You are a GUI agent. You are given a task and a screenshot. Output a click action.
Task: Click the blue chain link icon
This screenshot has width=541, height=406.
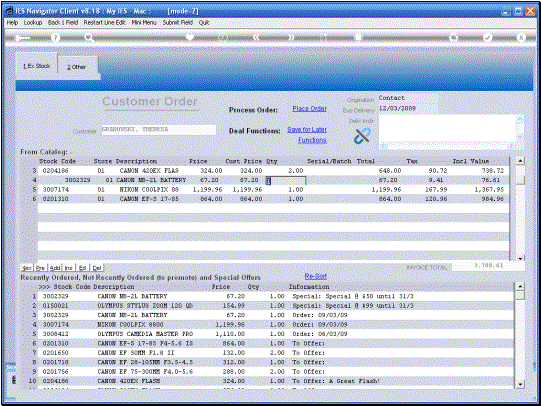362,136
